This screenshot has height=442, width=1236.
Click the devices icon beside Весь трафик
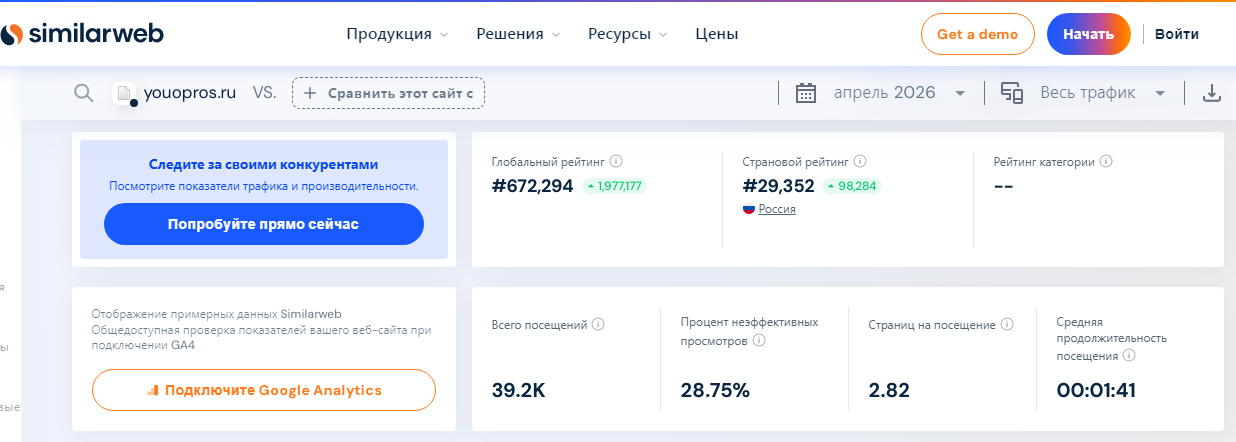click(x=1012, y=93)
